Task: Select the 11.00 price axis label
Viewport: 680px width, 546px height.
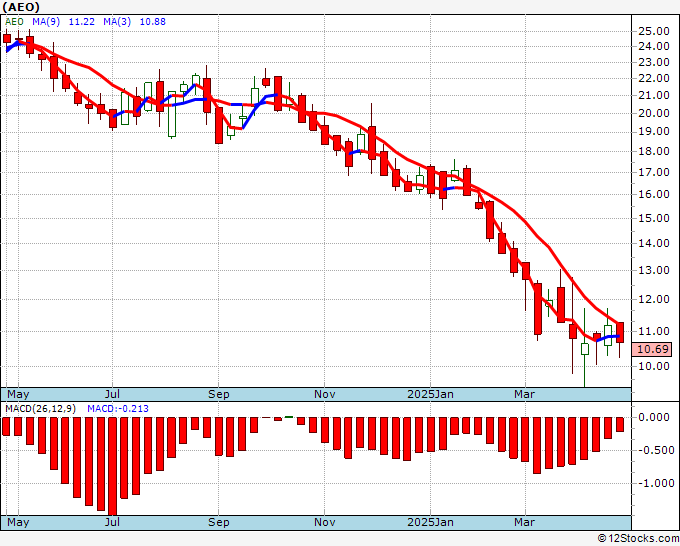Action: coord(654,331)
